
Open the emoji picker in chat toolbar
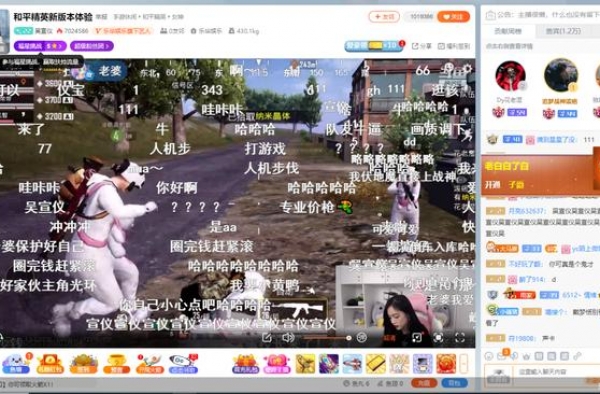click(489, 356)
